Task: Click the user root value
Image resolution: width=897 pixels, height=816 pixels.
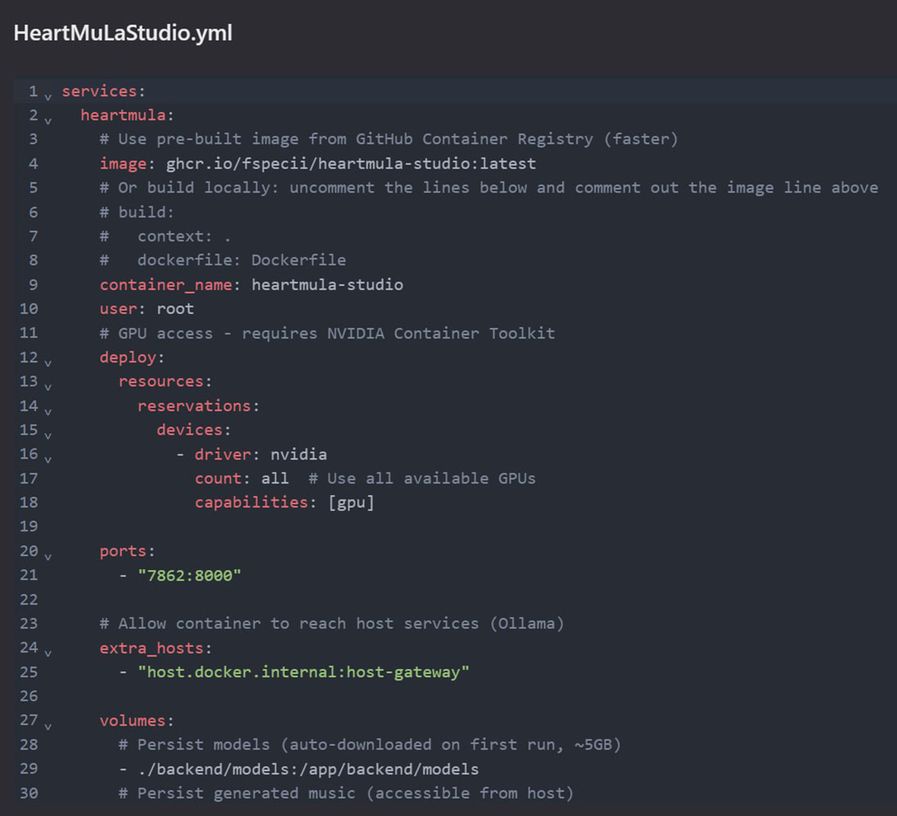Action: click(x=175, y=308)
